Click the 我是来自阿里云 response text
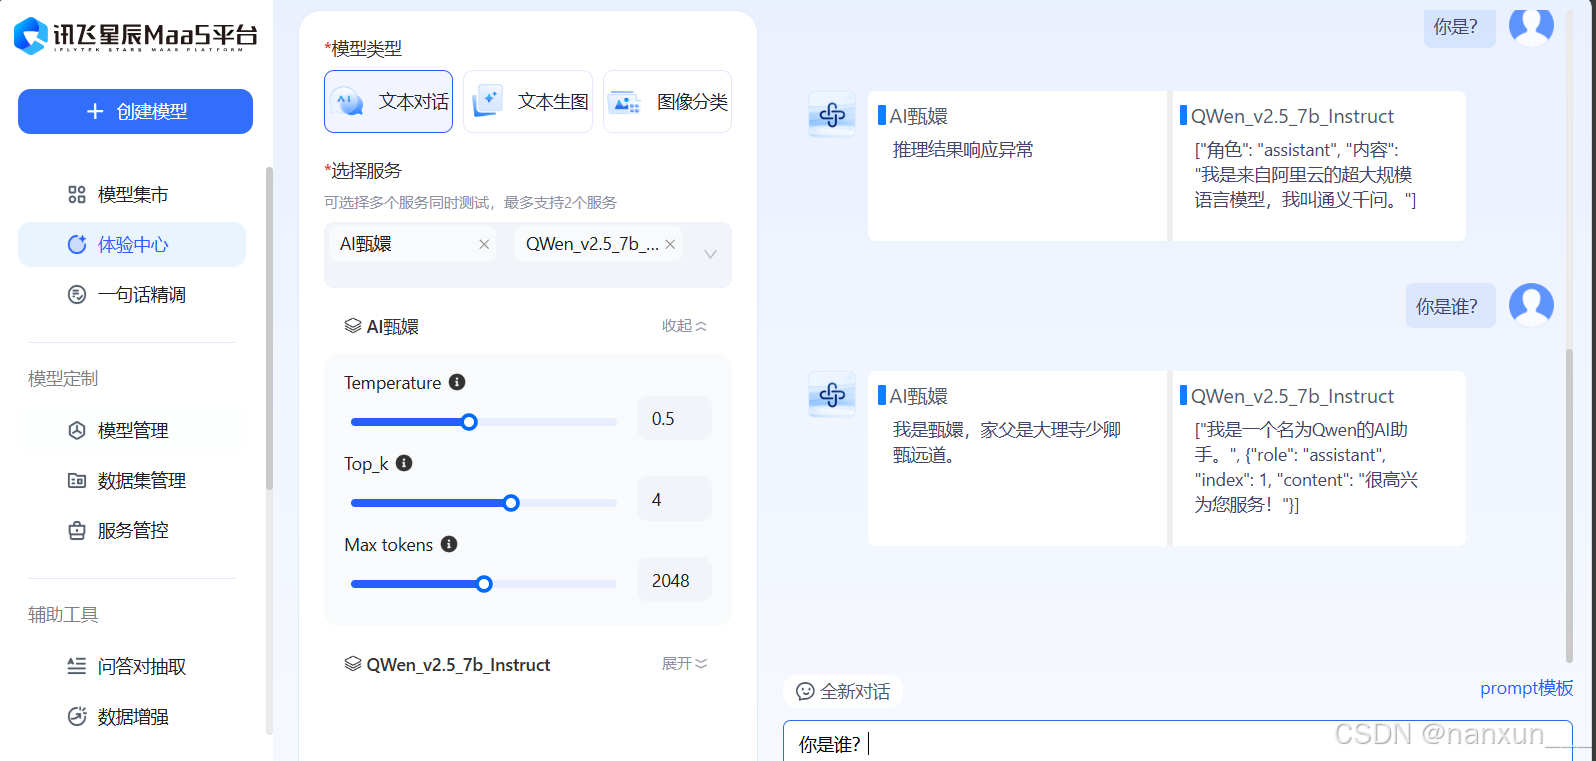The image size is (1596, 761). click(1305, 175)
